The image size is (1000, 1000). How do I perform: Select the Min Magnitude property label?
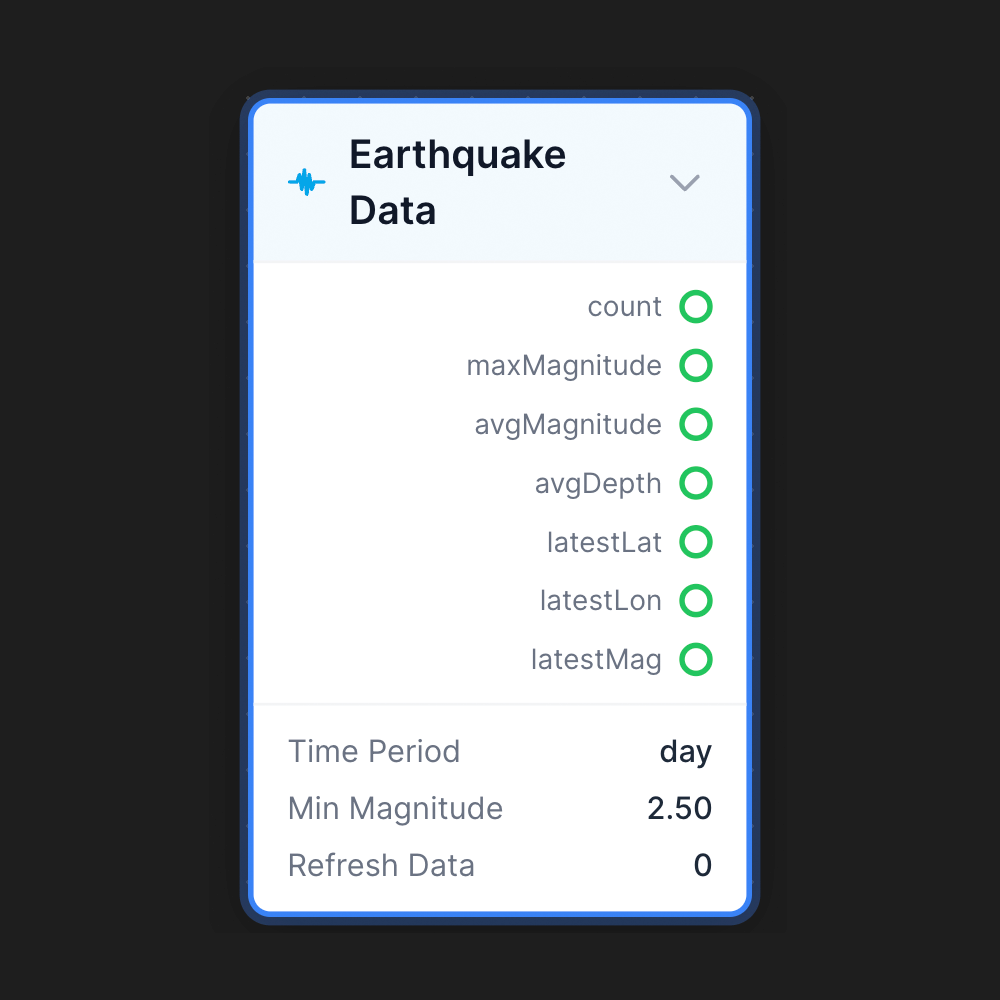tap(395, 808)
